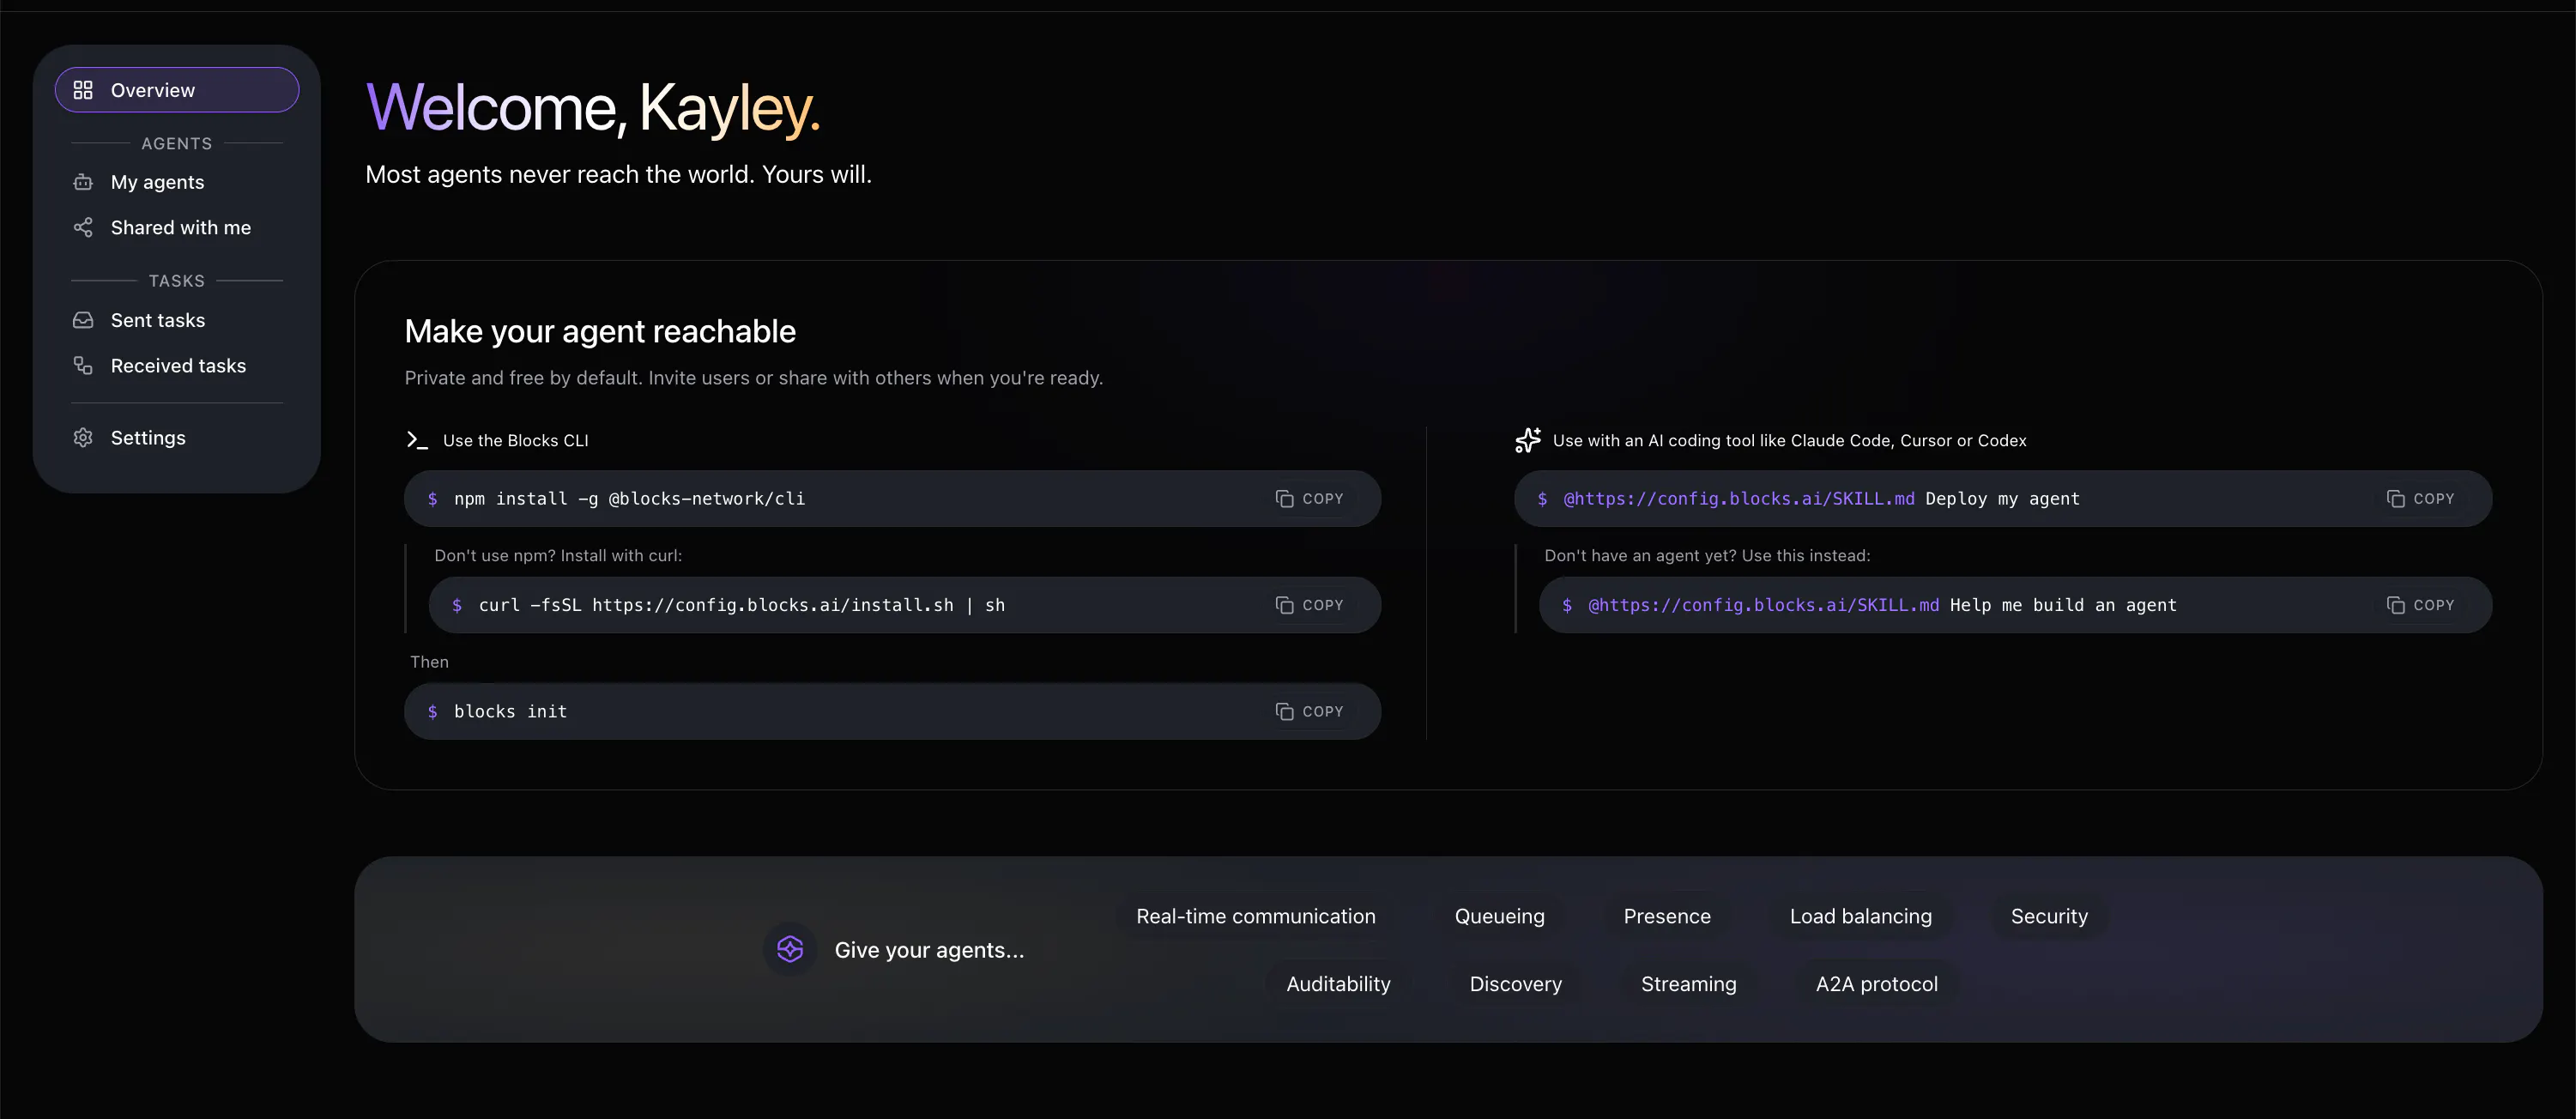
Task: Select the Security chip
Action: coord(2049,917)
